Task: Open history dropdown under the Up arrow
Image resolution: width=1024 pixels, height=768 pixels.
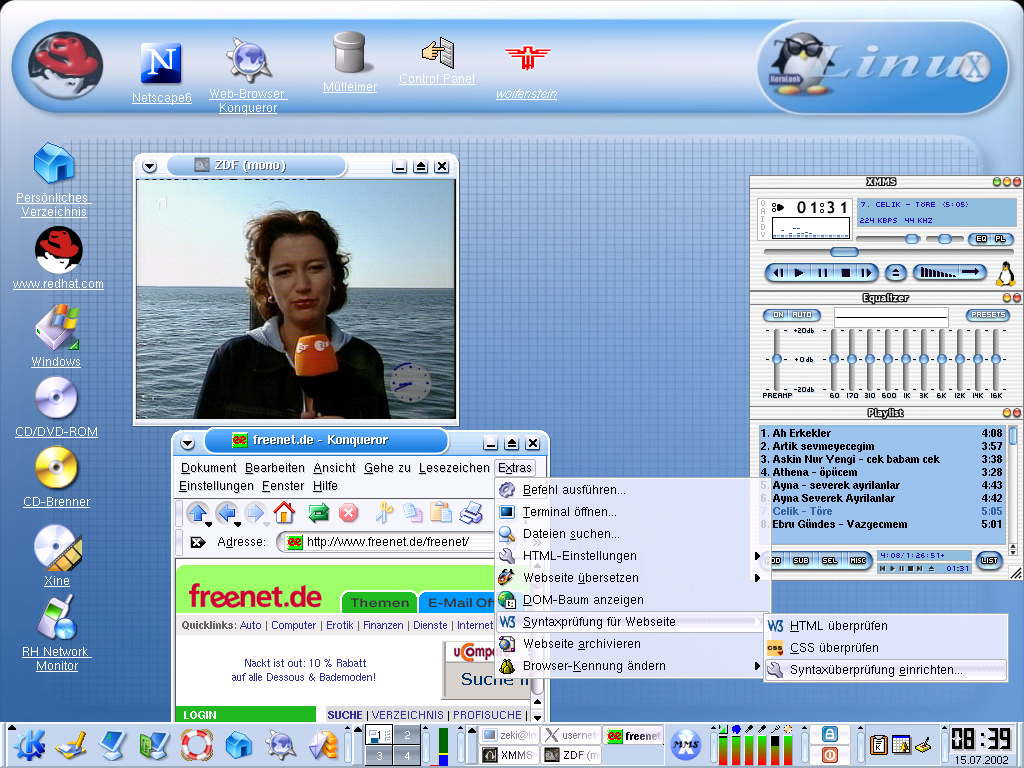Action: pyautogui.click(x=208, y=523)
